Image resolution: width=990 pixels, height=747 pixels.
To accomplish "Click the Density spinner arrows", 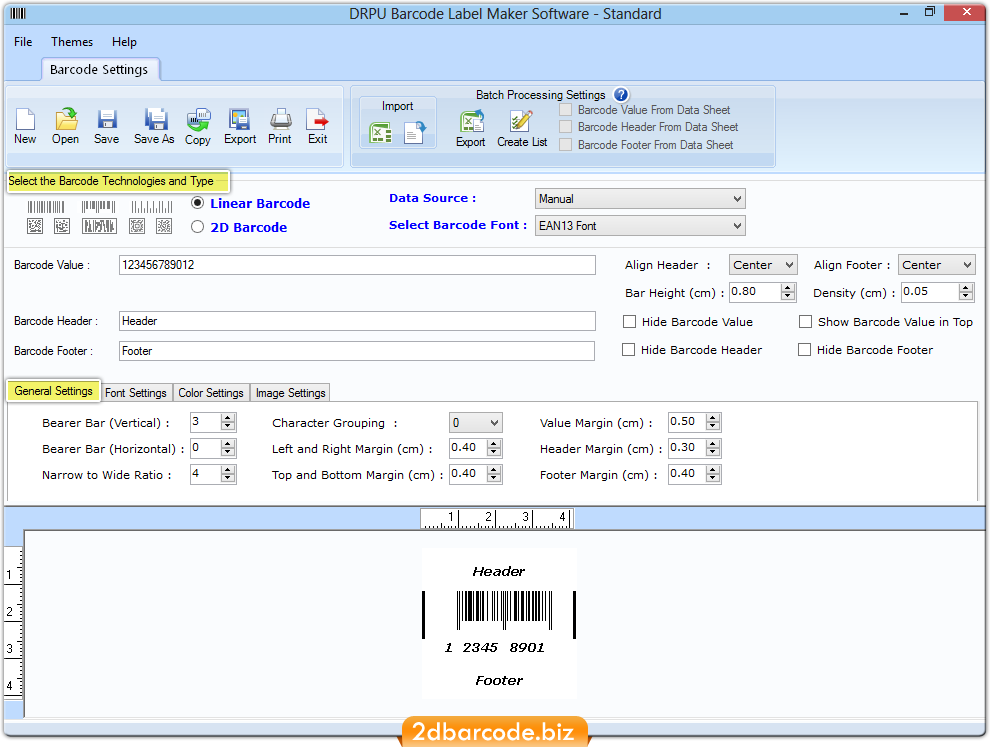I will 965,292.
